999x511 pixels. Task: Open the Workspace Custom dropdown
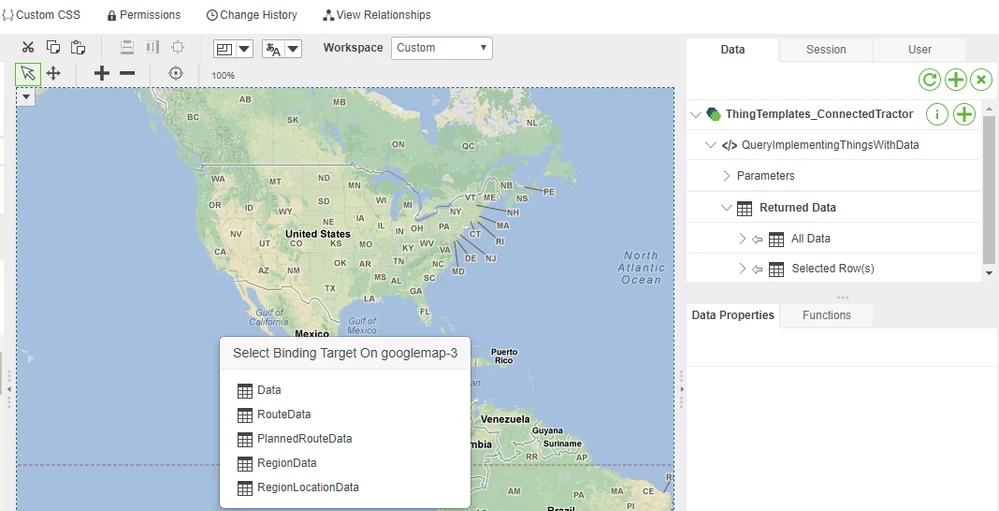click(442, 48)
